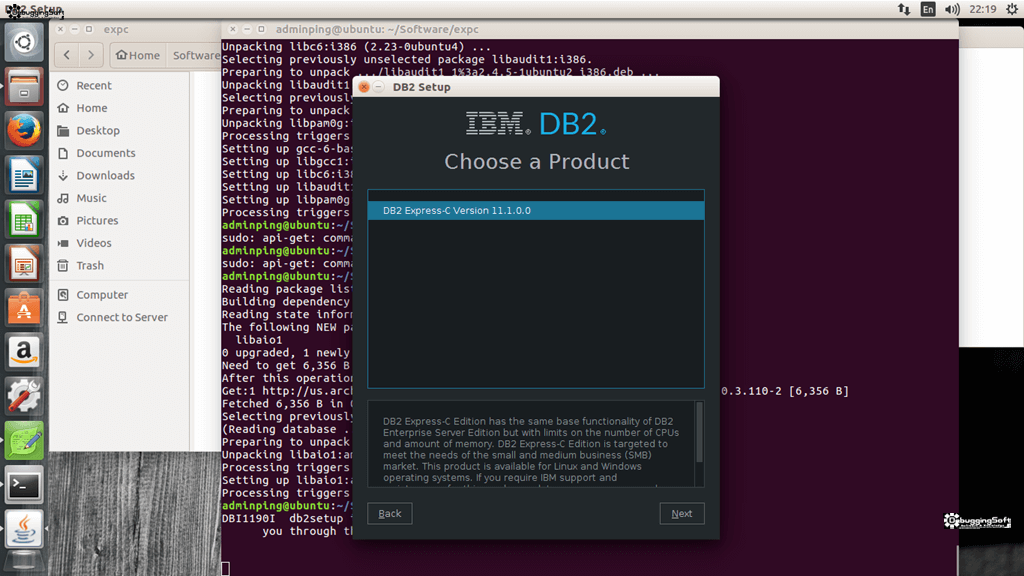Open the network connections indicator

click(x=904, y=9)
